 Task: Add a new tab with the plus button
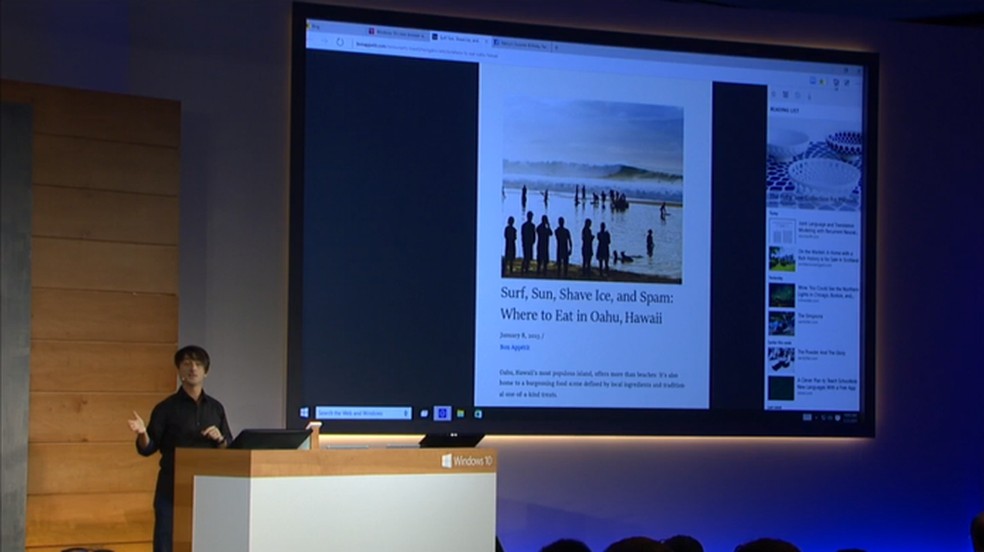point(556,47)
